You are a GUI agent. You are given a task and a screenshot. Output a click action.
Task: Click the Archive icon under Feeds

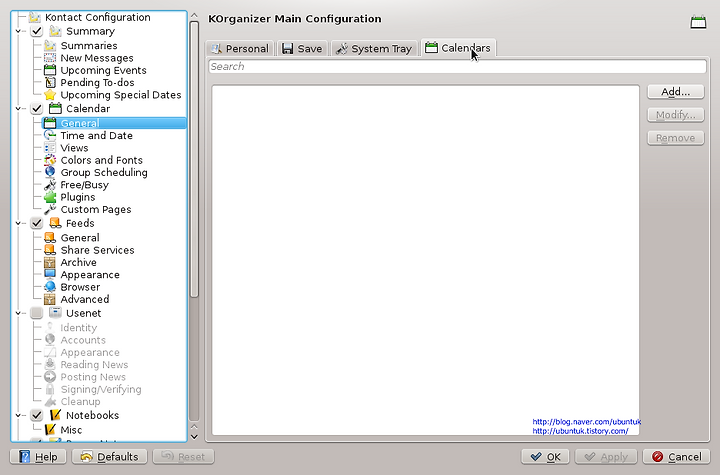50,262
